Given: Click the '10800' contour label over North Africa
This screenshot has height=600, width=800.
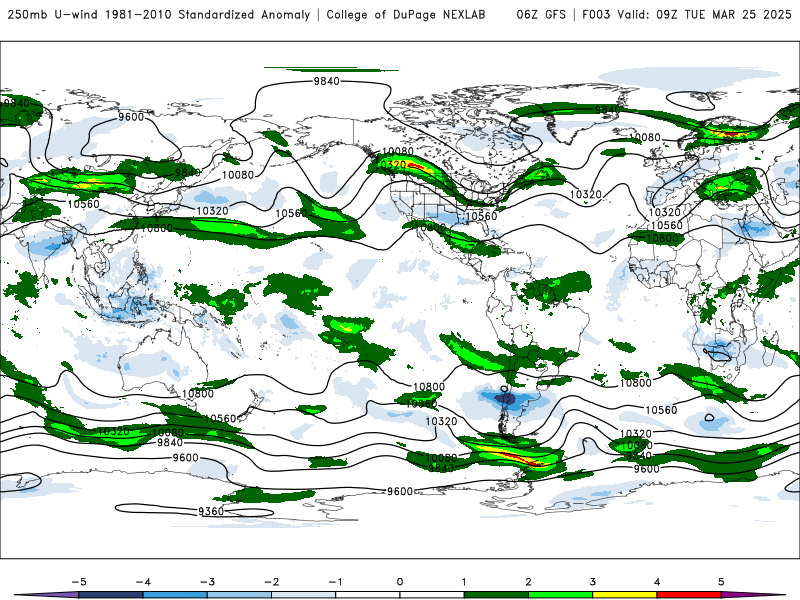Looking at the screenshot, I should (x=662, y=238).
